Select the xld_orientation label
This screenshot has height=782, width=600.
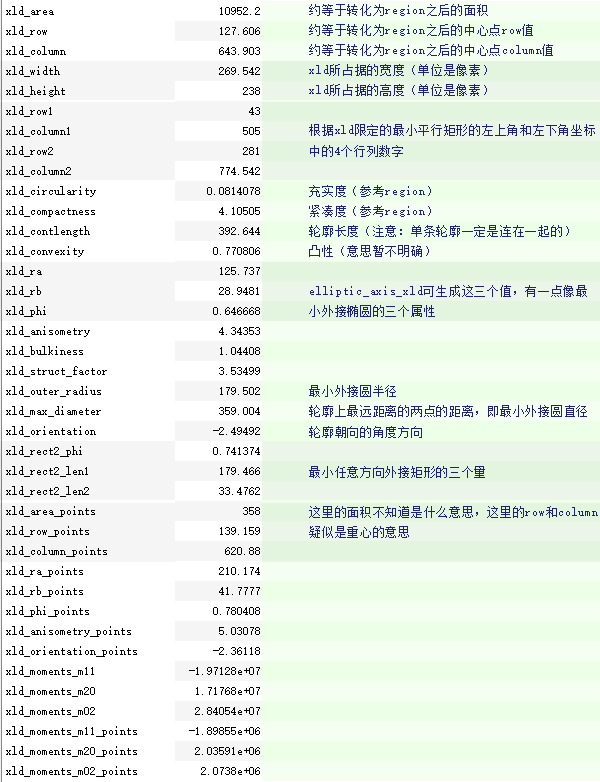coord(51,431)
